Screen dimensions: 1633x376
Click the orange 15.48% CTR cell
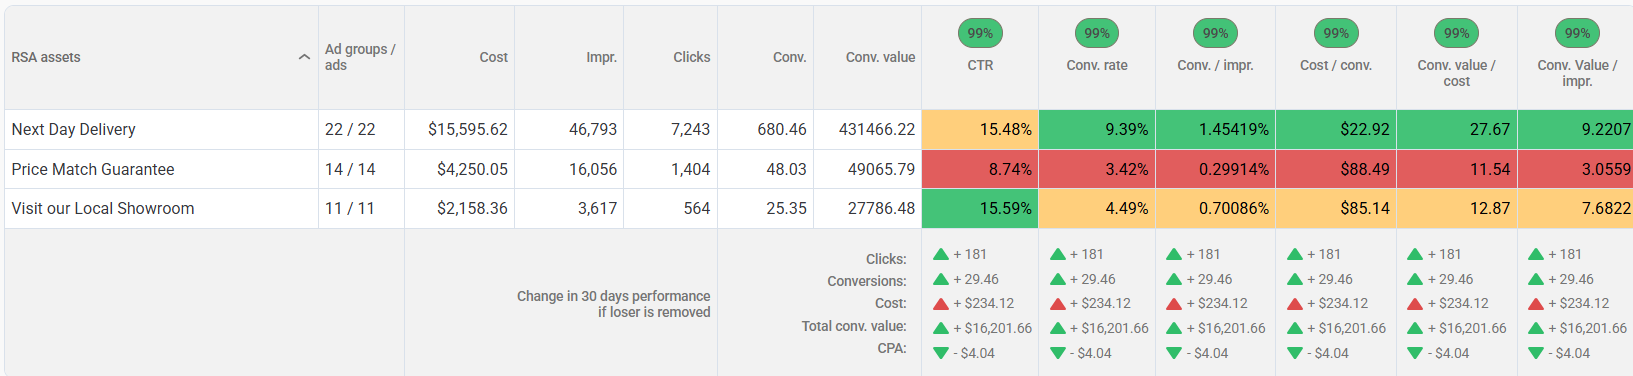pos(980,130)
